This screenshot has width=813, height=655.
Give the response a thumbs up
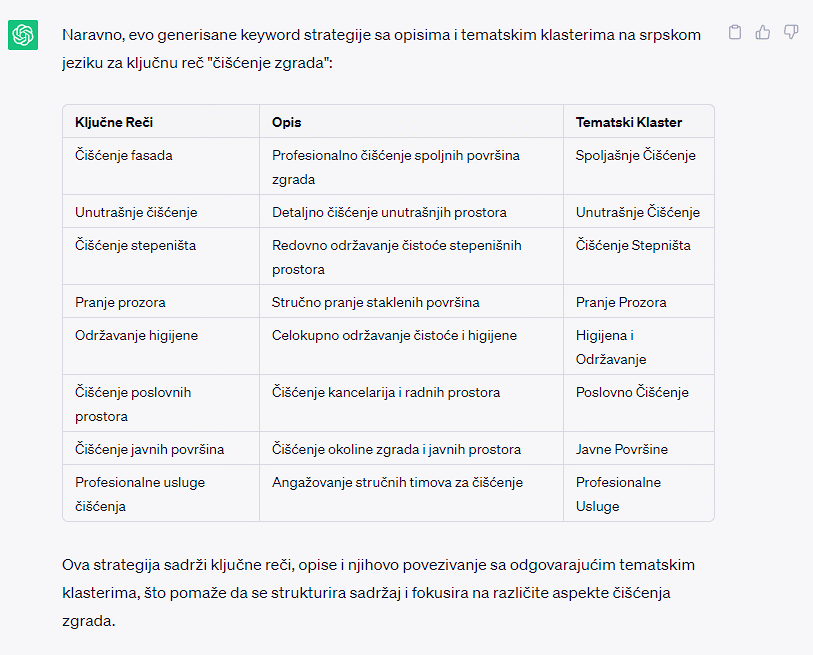(x=763, y=32)
